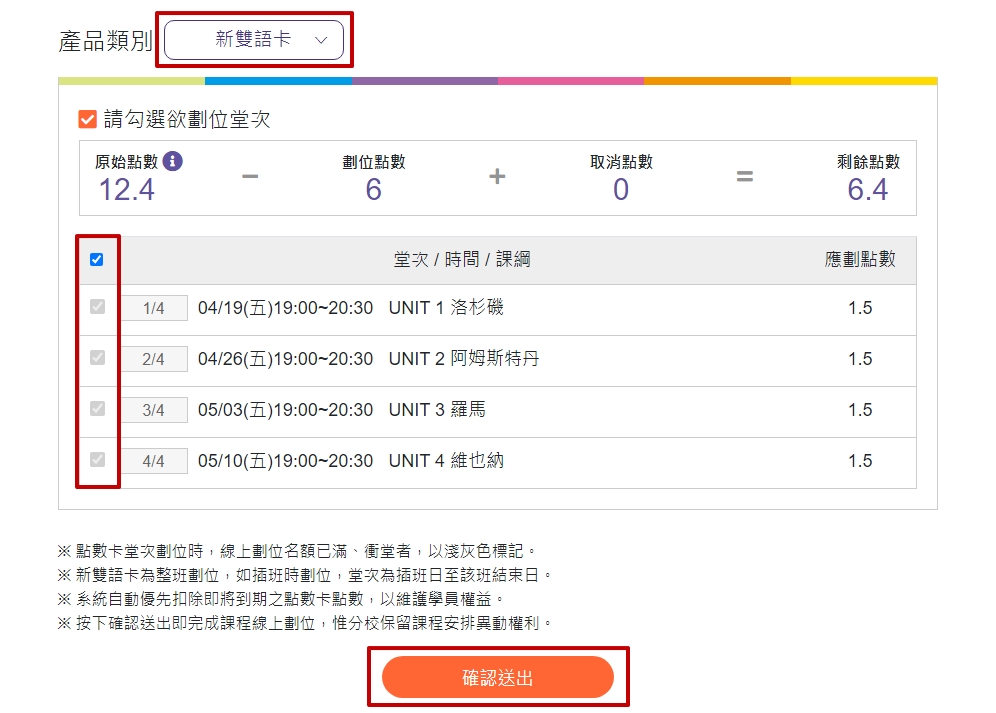Toggle the checkbox for session 3/4
996x713 pixels.
97,409
